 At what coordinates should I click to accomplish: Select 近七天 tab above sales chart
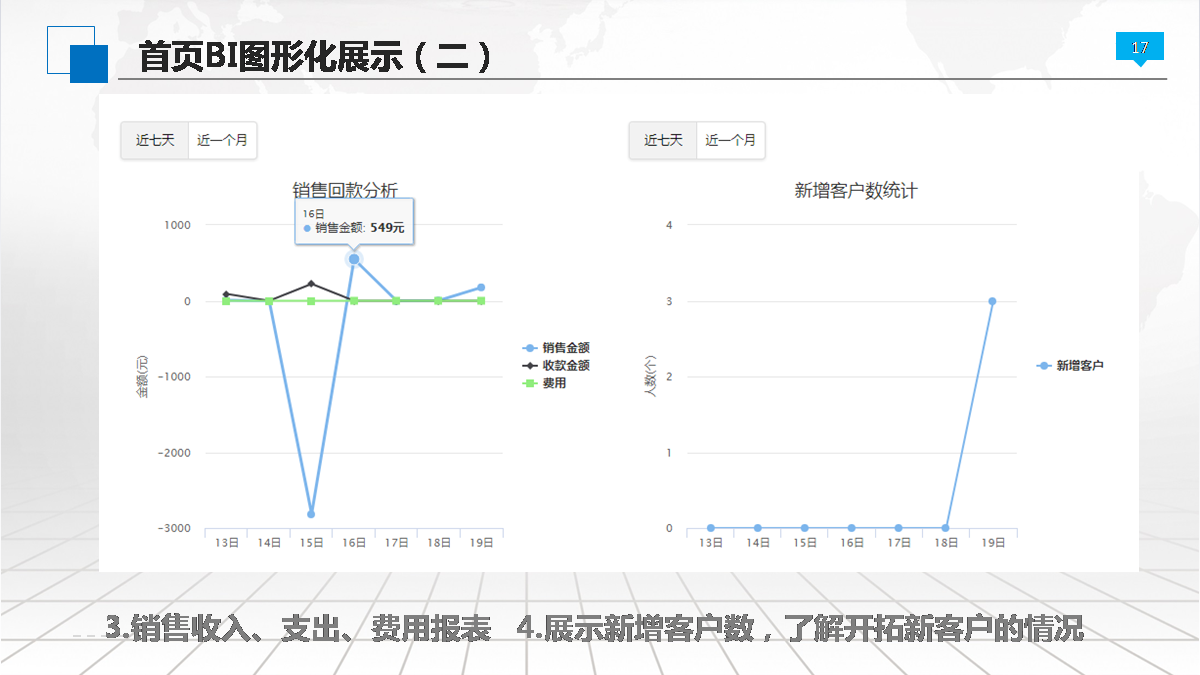coord(155,140)
